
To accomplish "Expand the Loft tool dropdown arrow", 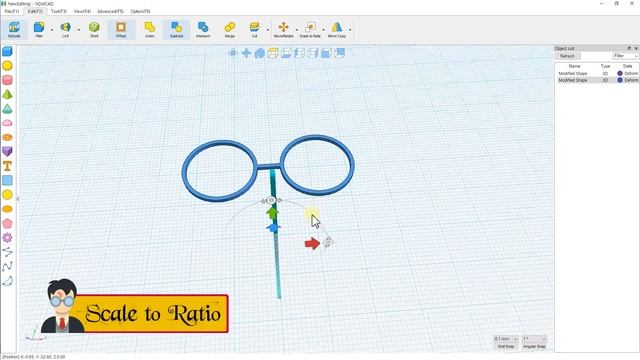I will coord(78,30).
